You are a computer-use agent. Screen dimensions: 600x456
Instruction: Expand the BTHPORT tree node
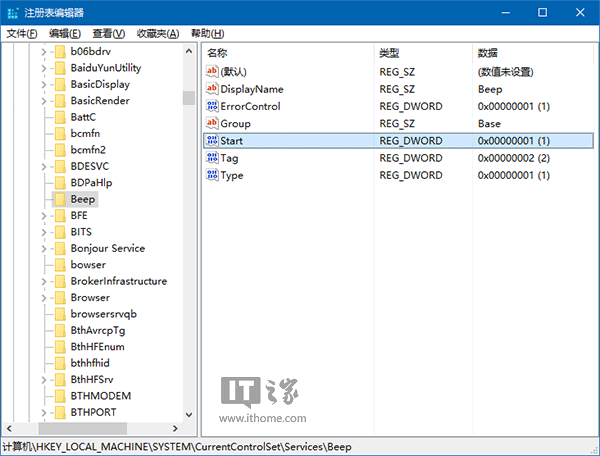tap(43, 413)
